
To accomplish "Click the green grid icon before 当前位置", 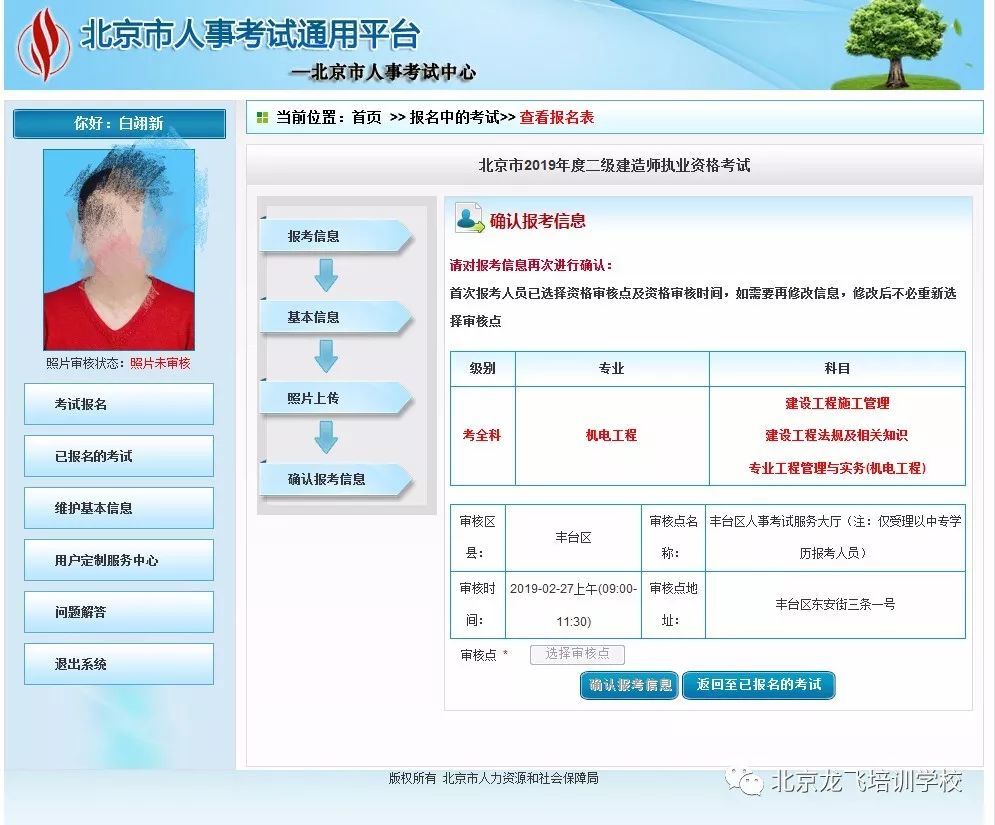I will 262,117.
